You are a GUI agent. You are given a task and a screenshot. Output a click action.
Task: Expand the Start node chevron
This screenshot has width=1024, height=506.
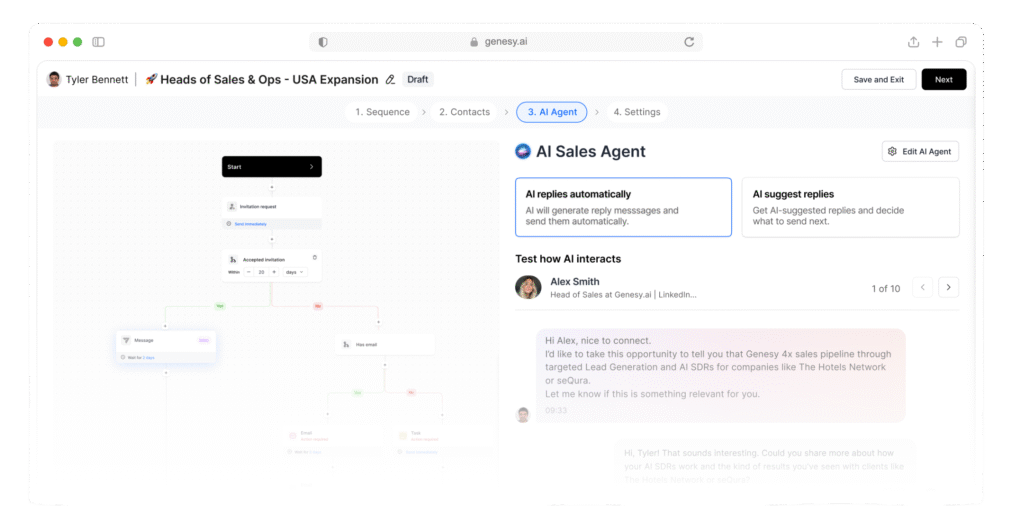[311, 167]
